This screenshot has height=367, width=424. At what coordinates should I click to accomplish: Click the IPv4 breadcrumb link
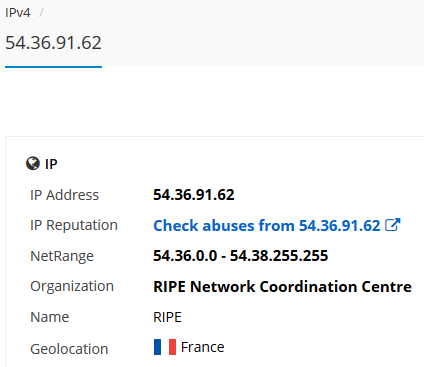[18, 13]
